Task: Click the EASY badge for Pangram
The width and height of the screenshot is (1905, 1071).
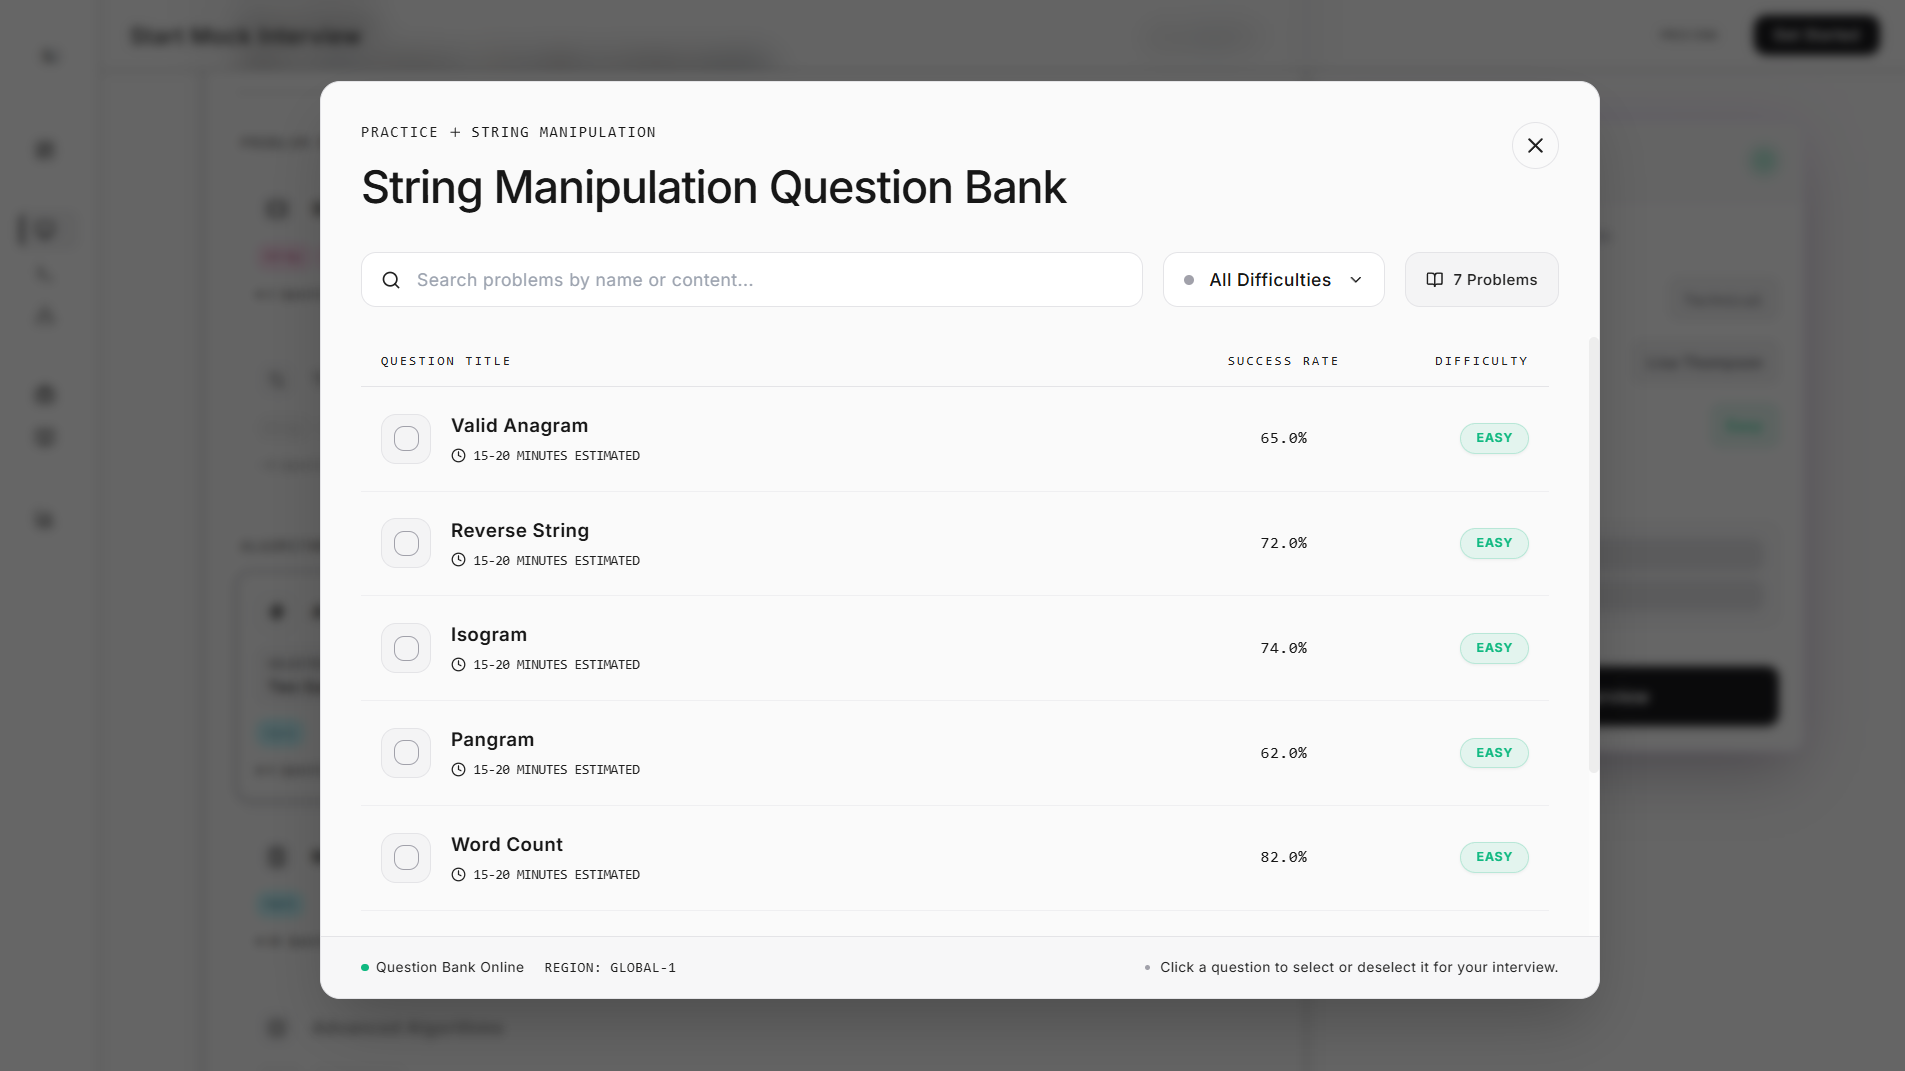Action: pos(1494,753)
